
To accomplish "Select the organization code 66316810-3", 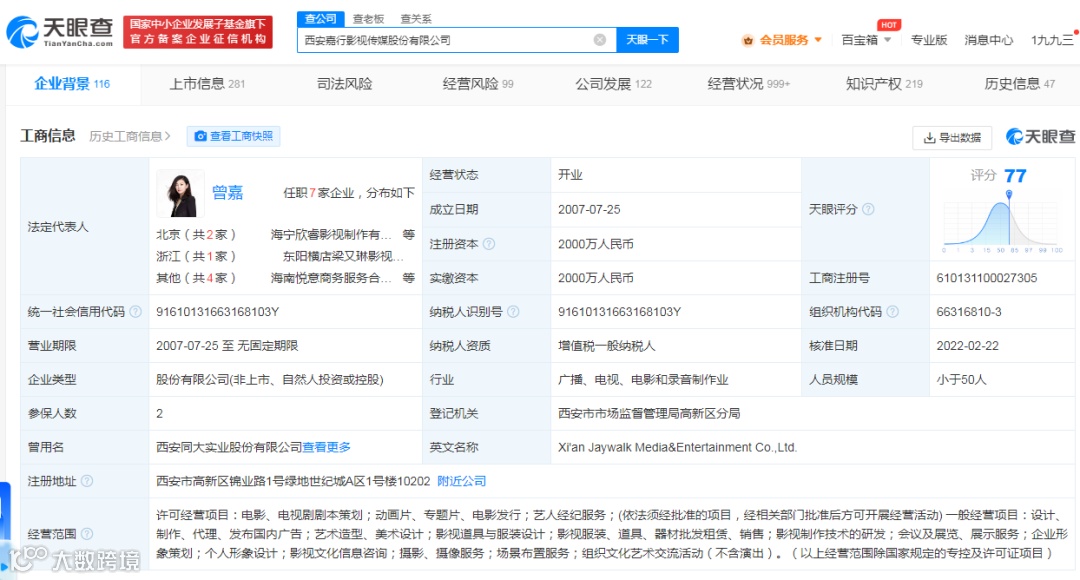I will tap(968, 311).
